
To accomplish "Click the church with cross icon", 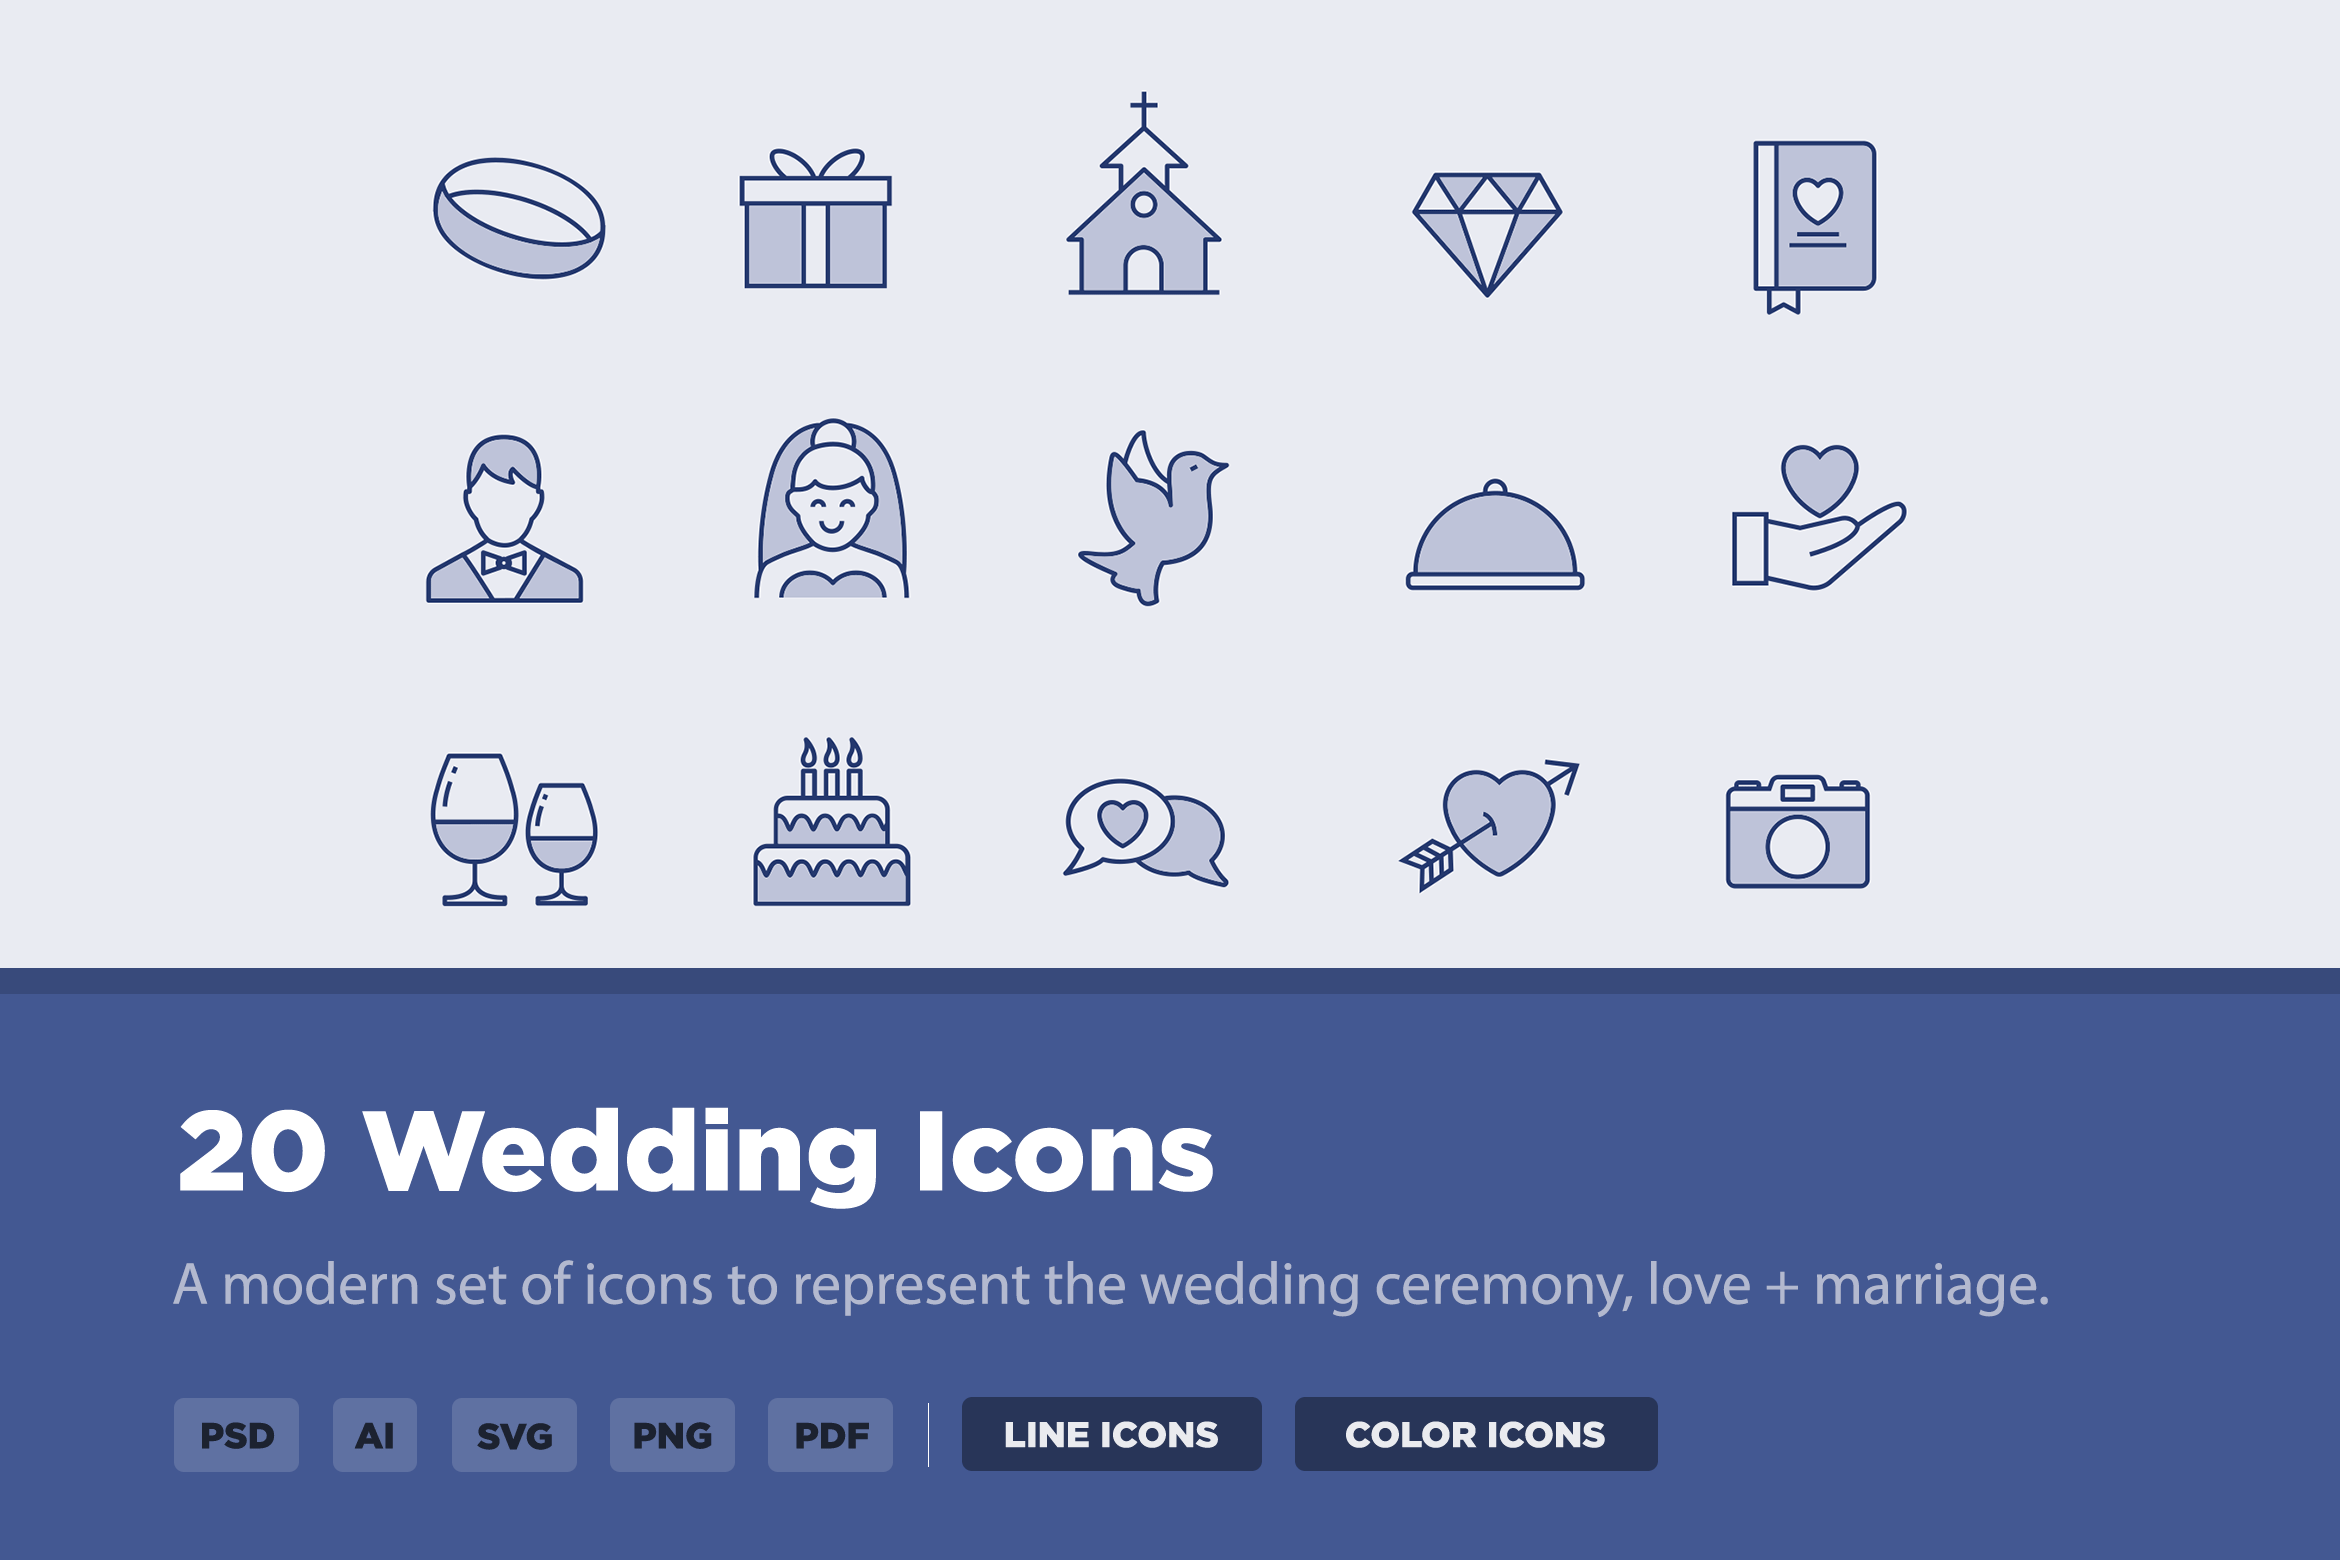I will [x=1144, y=193].
